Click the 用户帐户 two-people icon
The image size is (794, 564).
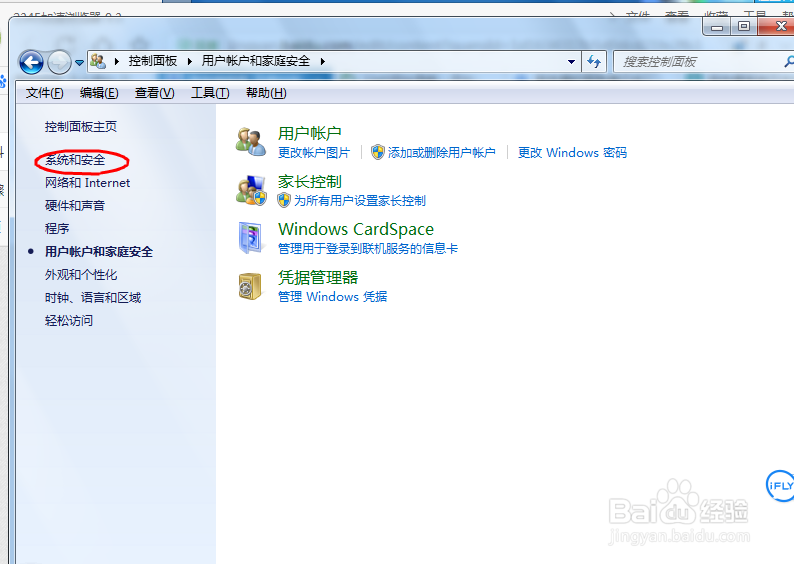(x=251, y=142)
